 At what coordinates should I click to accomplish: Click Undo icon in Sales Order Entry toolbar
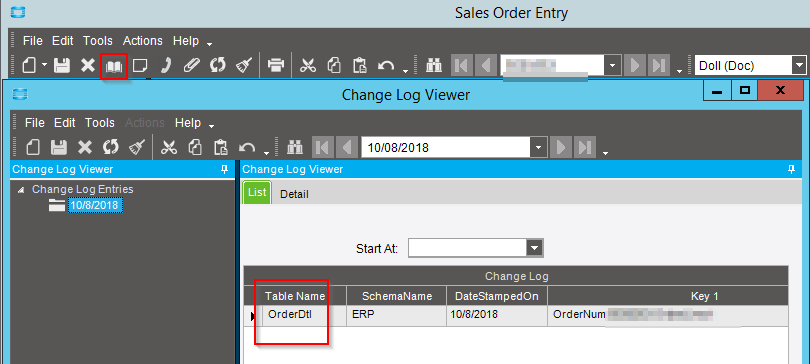(386, 66)
